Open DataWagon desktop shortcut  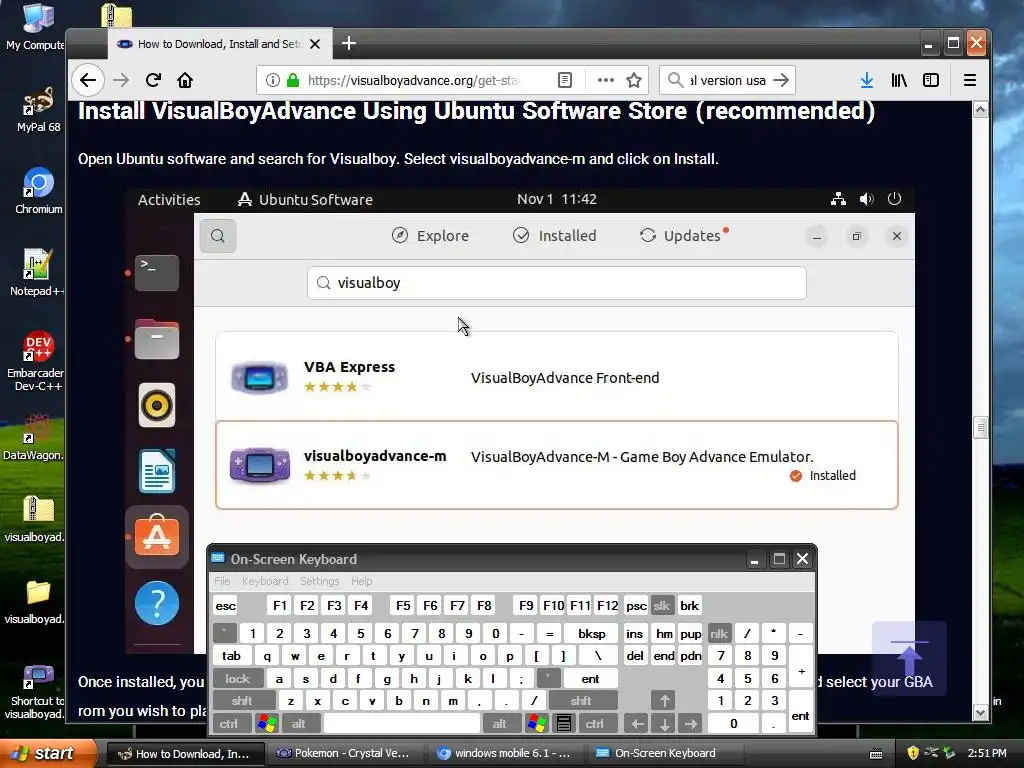(x=33, y=437)
